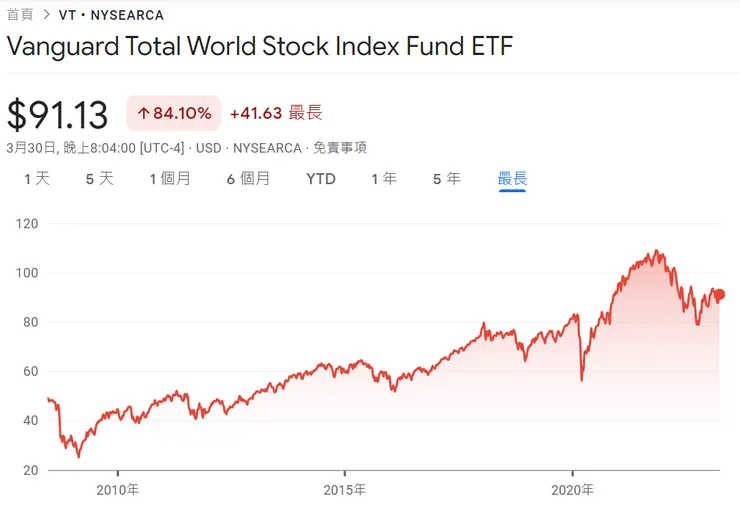Click the $91.13 price figure
The image size is (740, 513).
pos(57,114)
